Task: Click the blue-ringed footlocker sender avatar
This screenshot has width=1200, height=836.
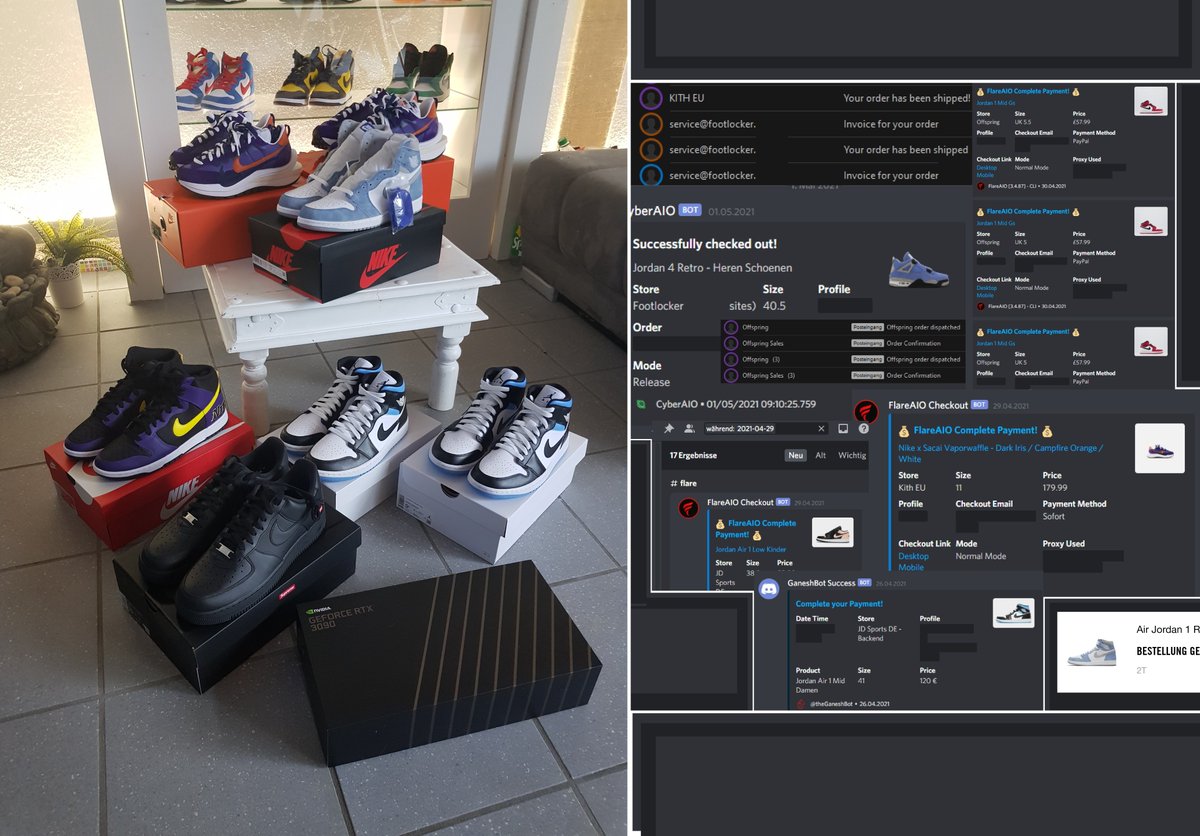Action: point(651,176)
